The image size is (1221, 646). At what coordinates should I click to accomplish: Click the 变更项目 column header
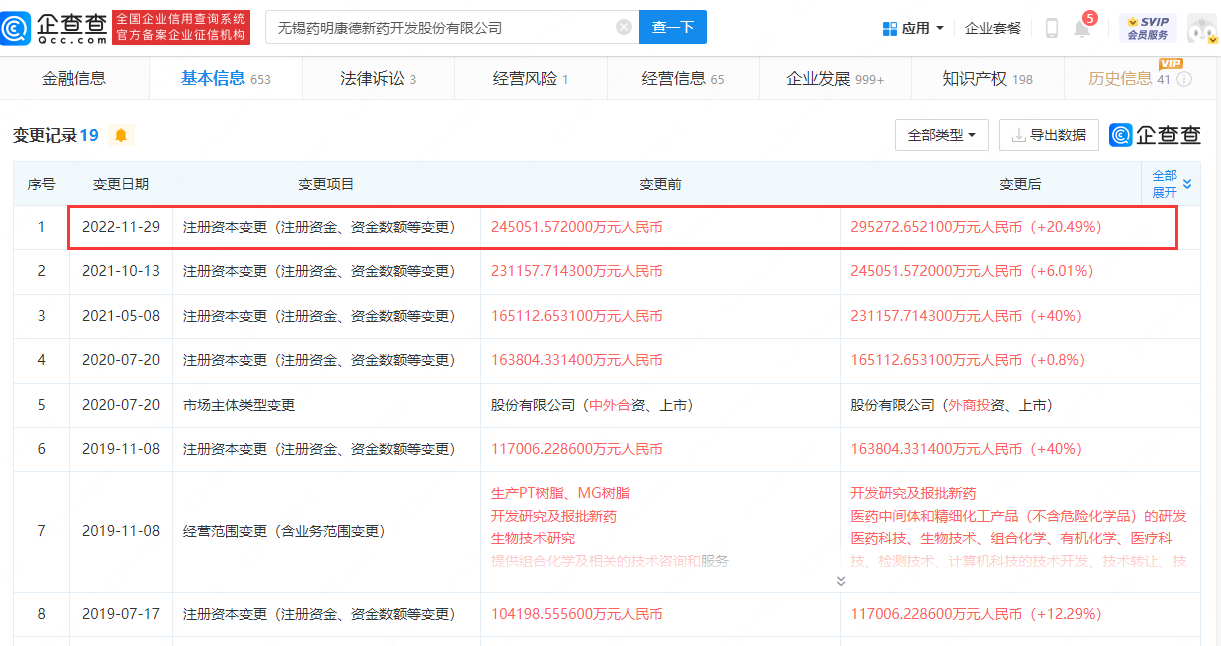coord(326,184)
